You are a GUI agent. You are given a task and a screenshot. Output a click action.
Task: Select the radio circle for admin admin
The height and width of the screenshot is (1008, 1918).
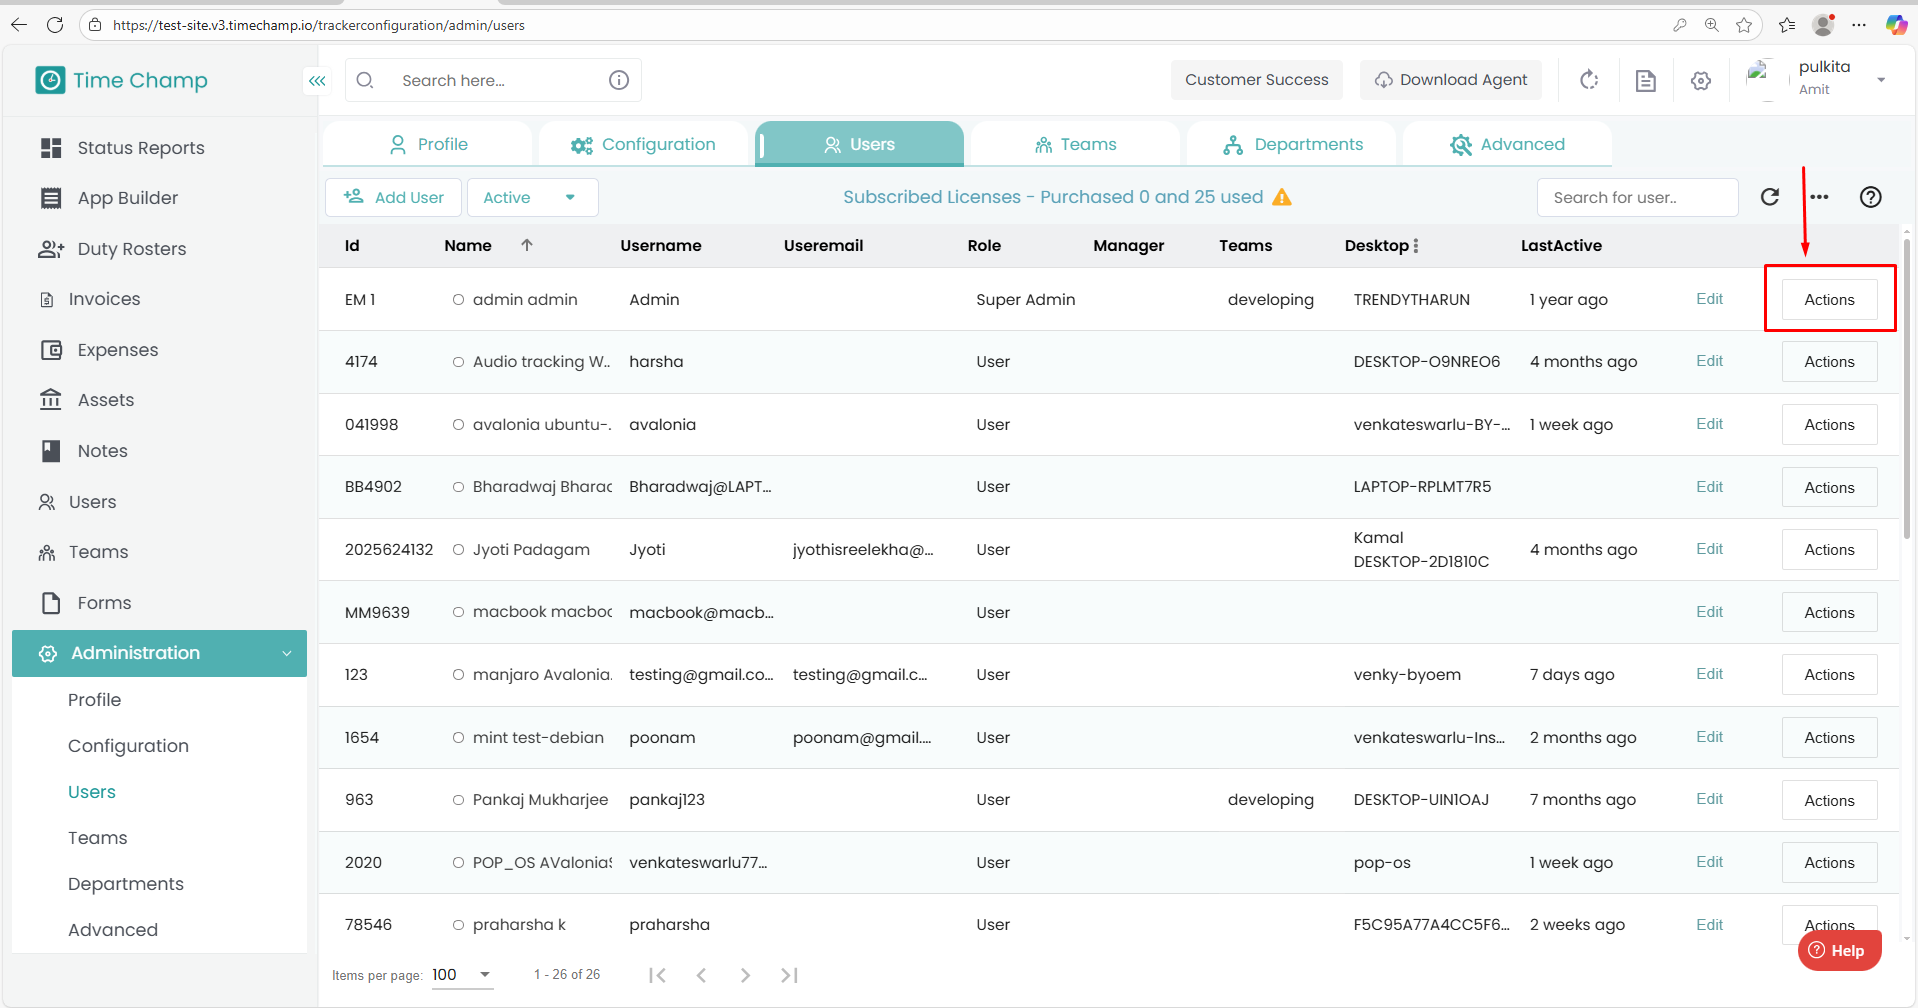tap(458, 300)
